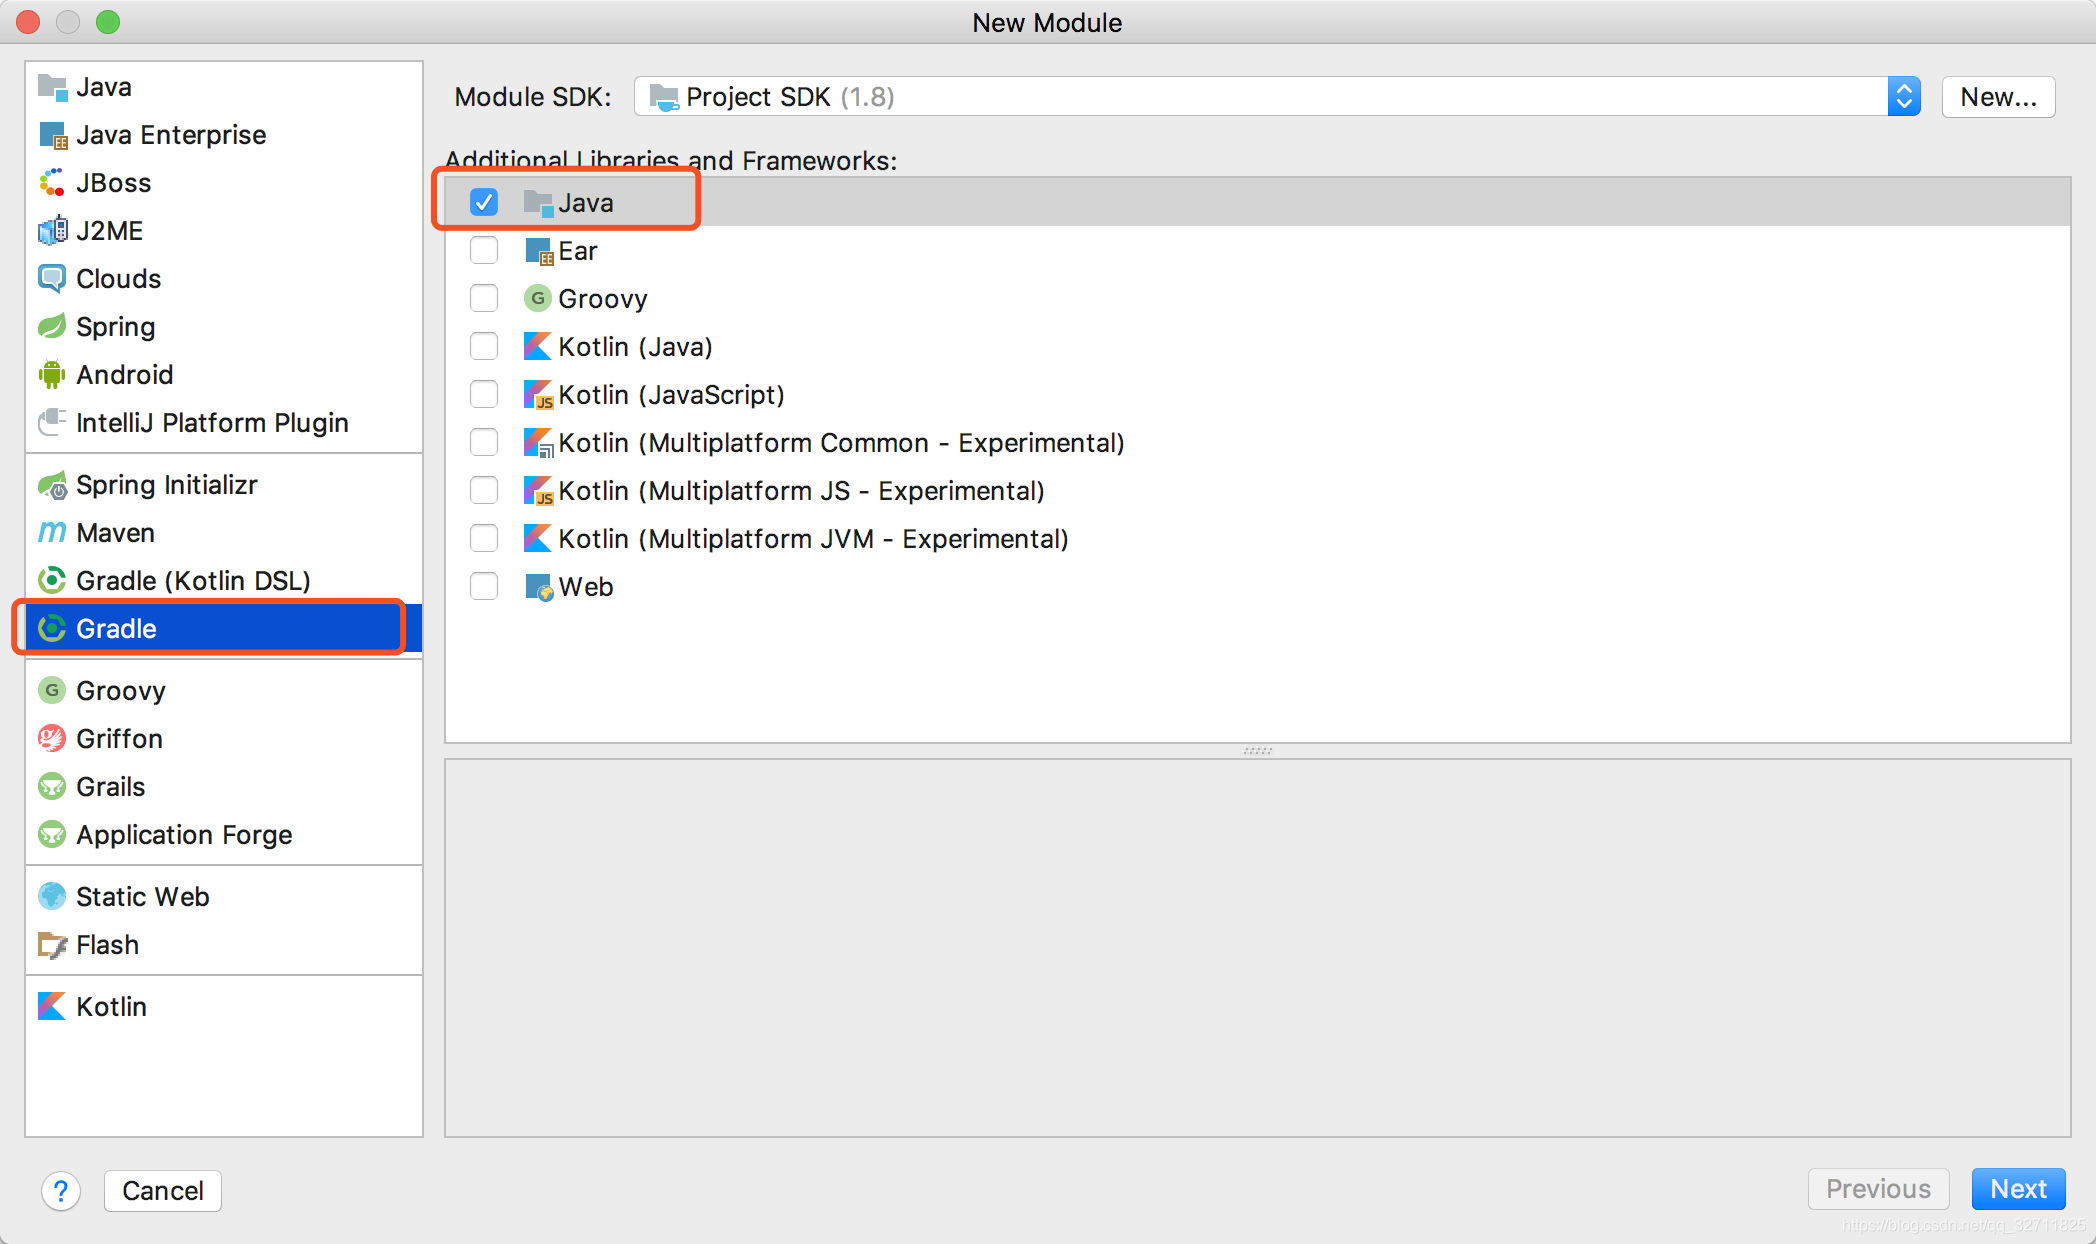Click the Project SDK (1.8) combo box
2096x1244 pixels.
(x=1277, y=97)
